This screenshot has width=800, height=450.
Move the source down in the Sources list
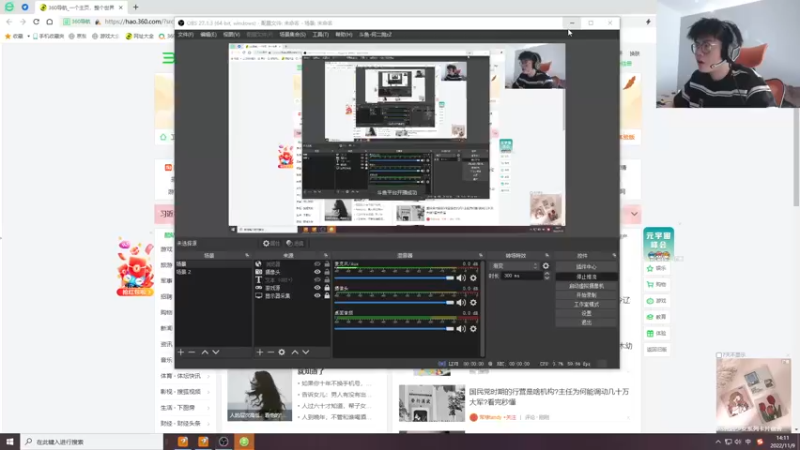click(x=306, y=352)
